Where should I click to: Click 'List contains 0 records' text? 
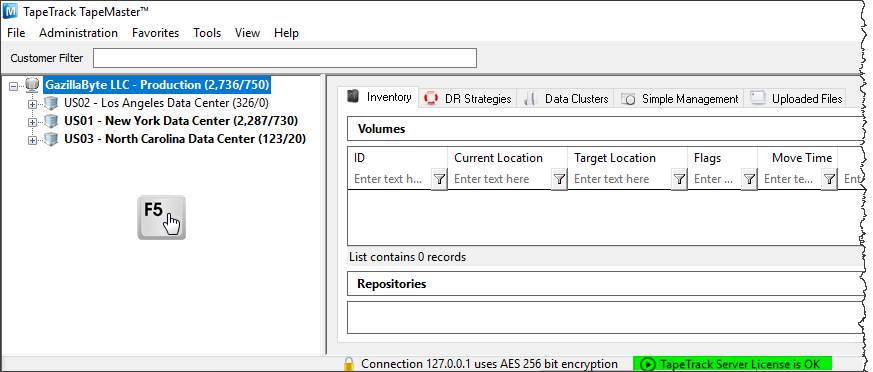408,257
